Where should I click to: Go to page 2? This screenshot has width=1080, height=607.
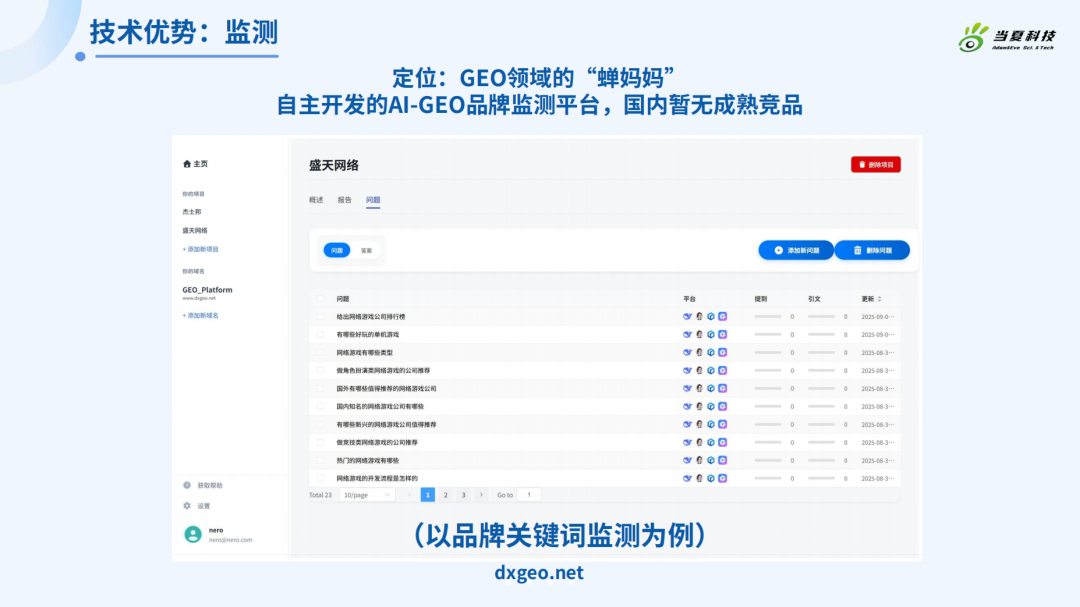click(x=446, y=495)
